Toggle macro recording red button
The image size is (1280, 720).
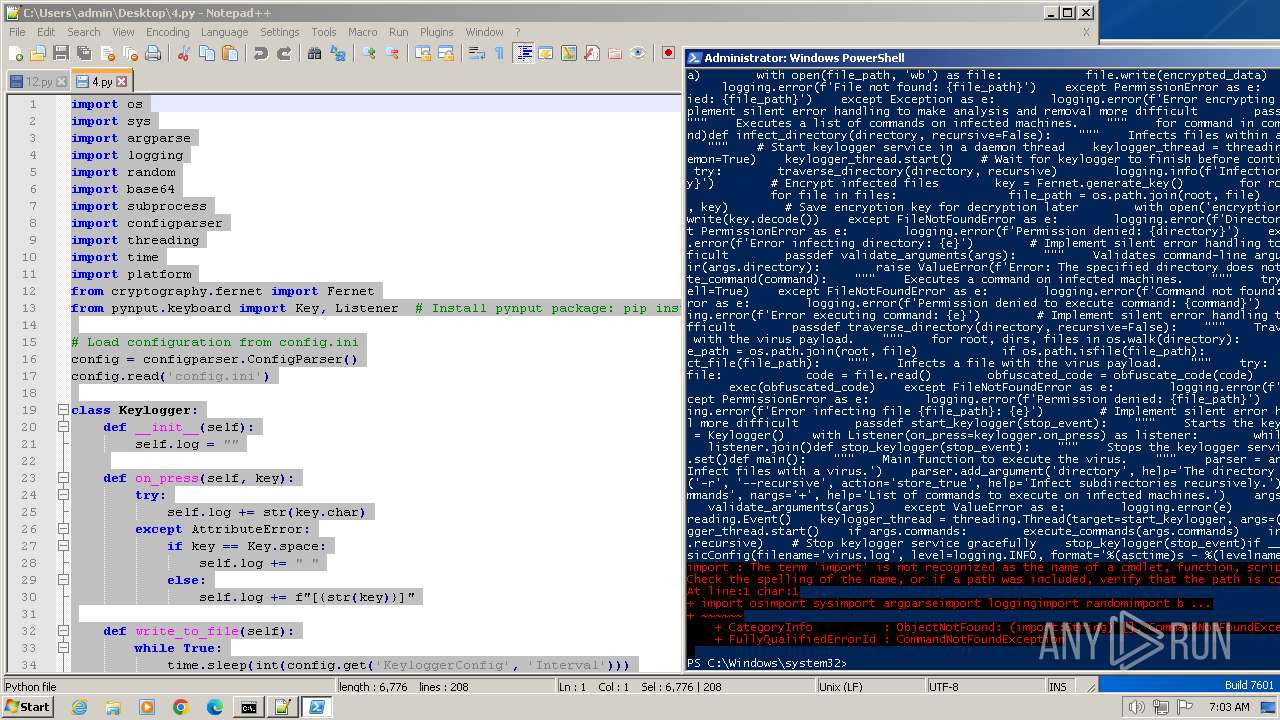pos(668,53)
